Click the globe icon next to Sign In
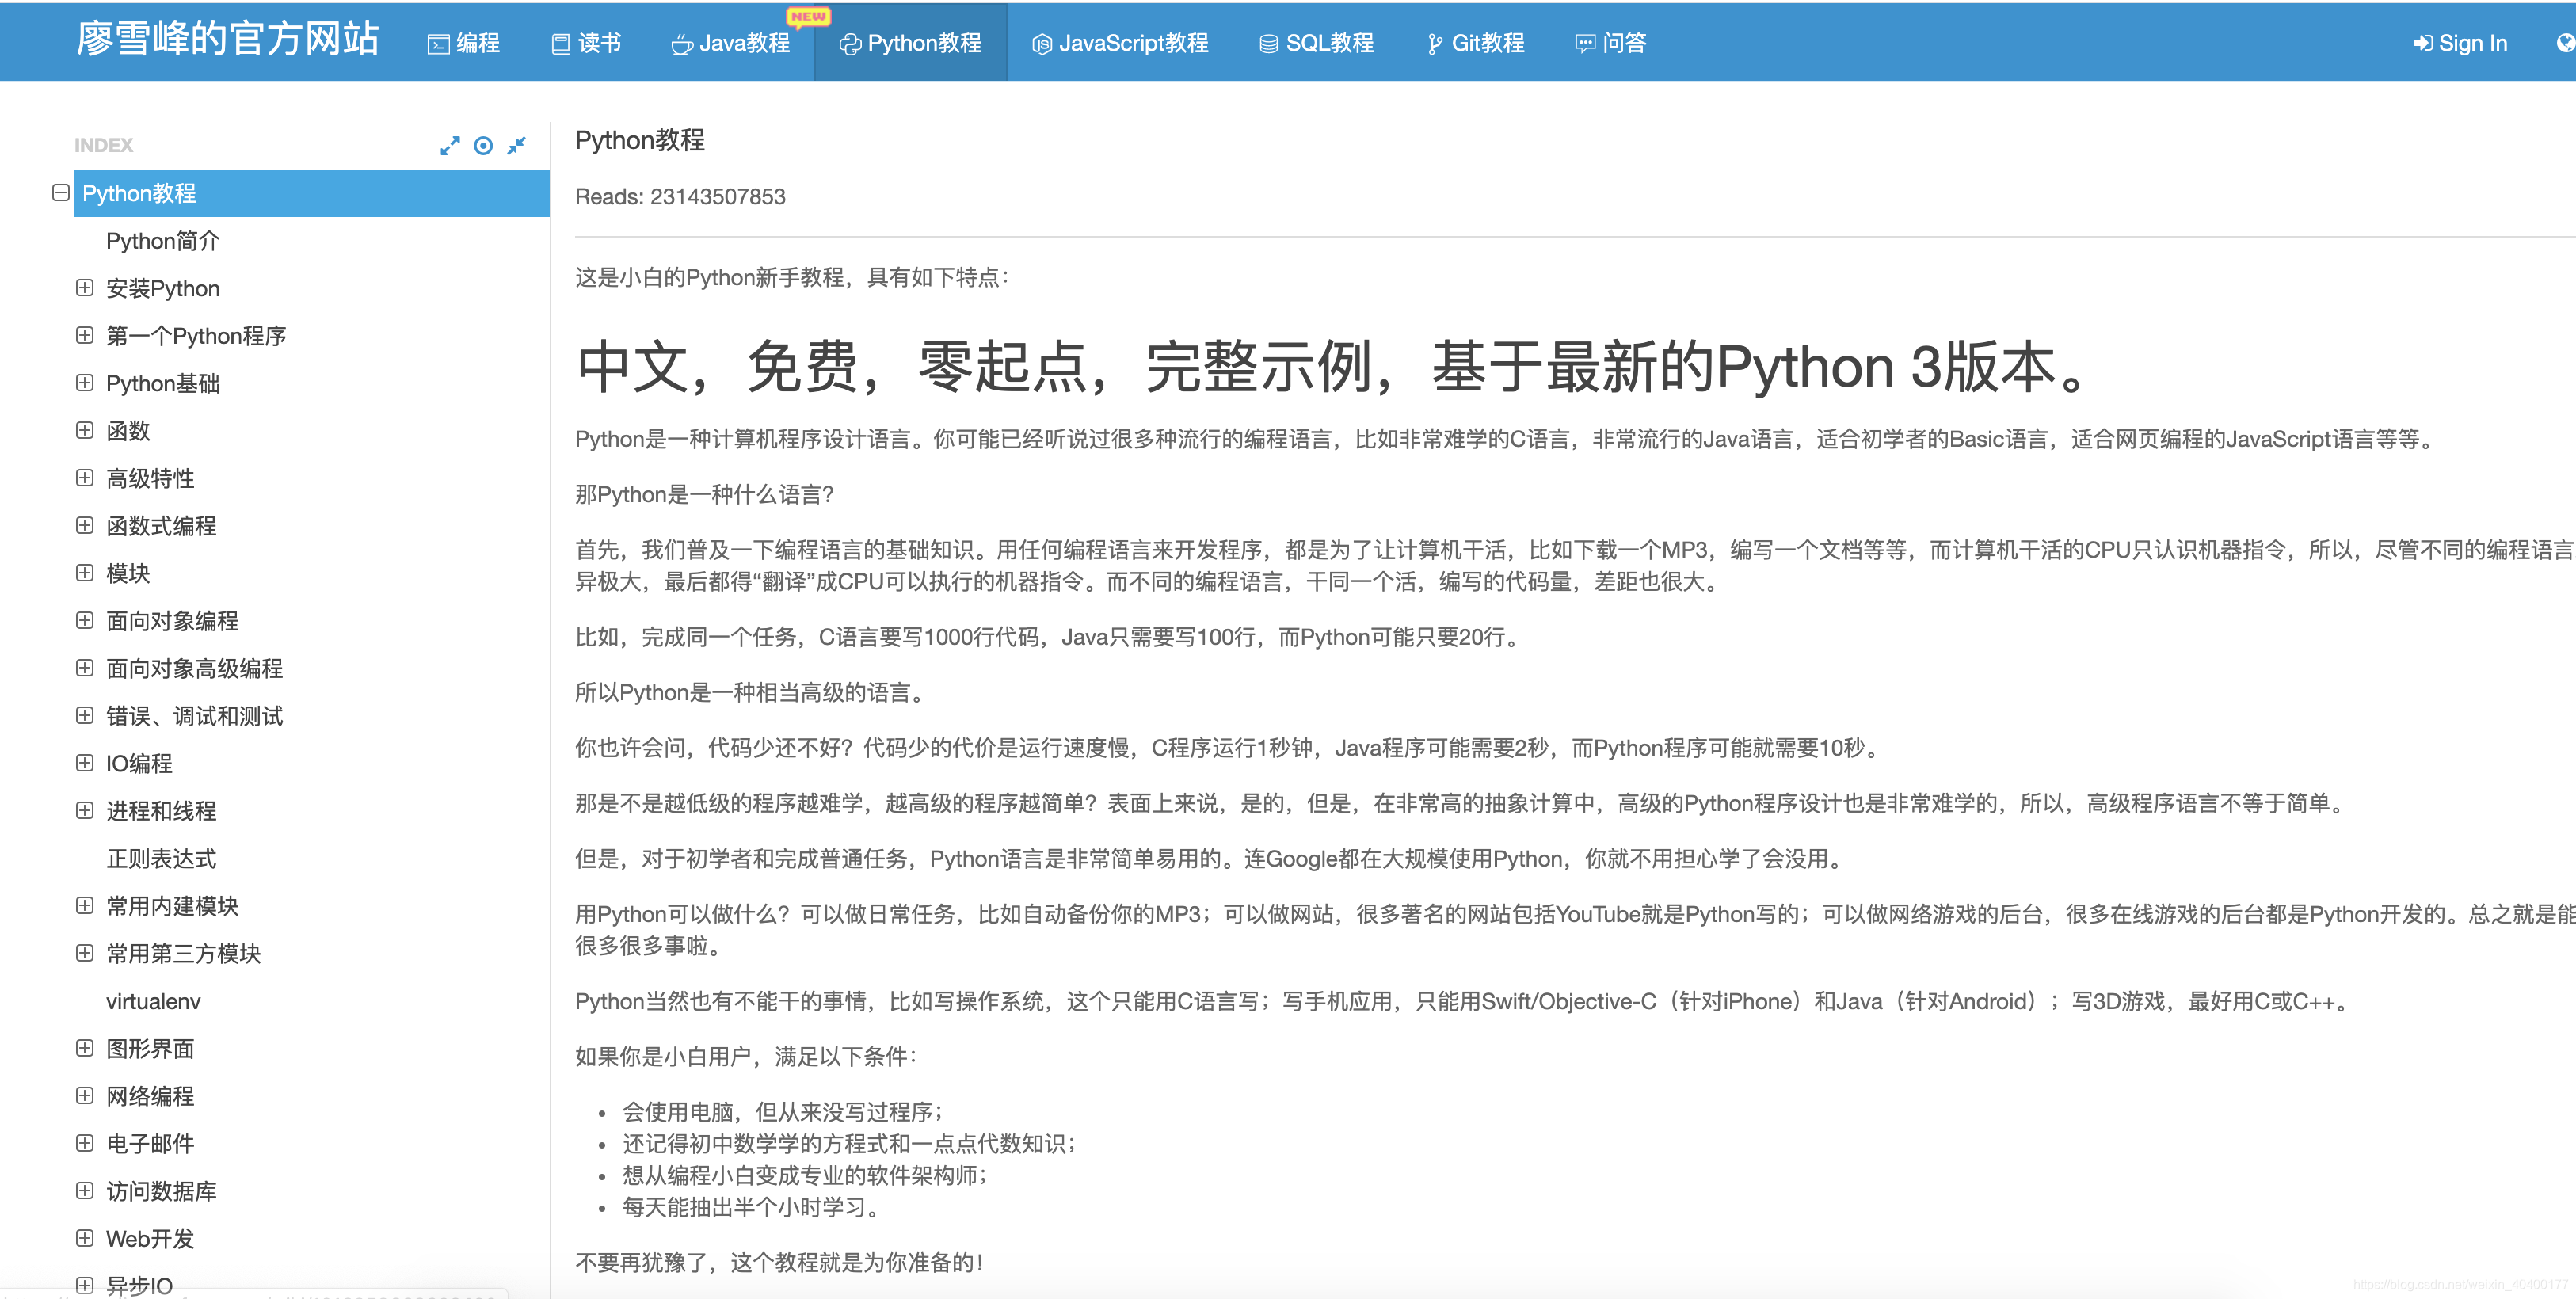Image resolution: width=2576 pixels, height=1299 pixels. point(2564,43)
